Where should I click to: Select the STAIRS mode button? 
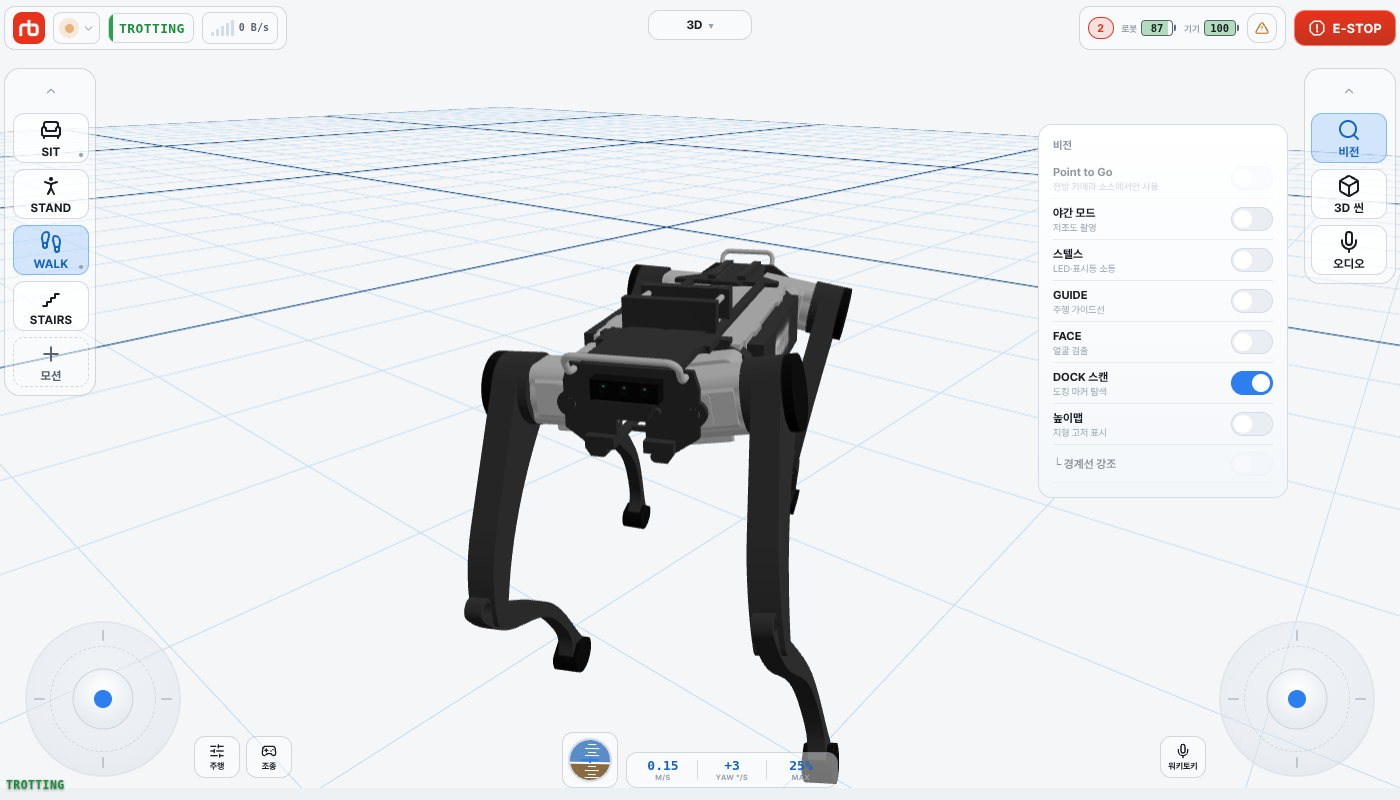pyautogui.click(x=51, y=306)
